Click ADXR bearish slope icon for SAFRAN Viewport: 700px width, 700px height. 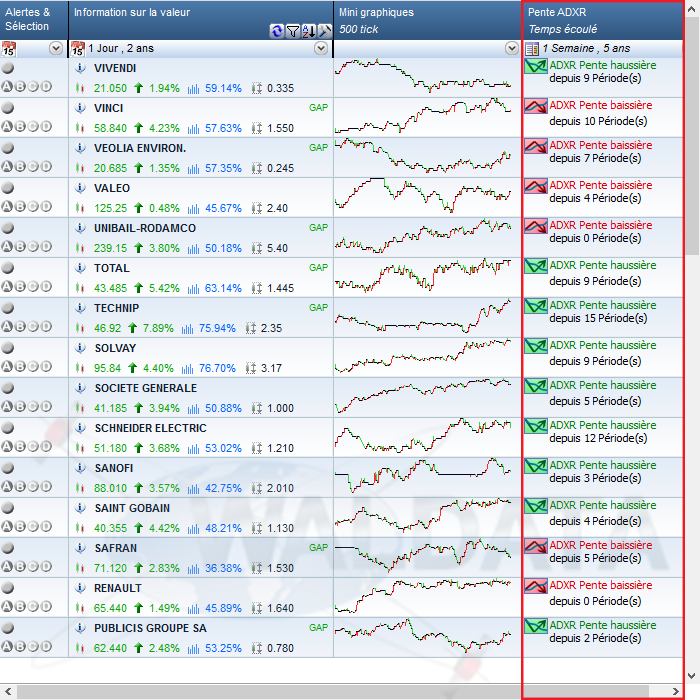[536, 546]
